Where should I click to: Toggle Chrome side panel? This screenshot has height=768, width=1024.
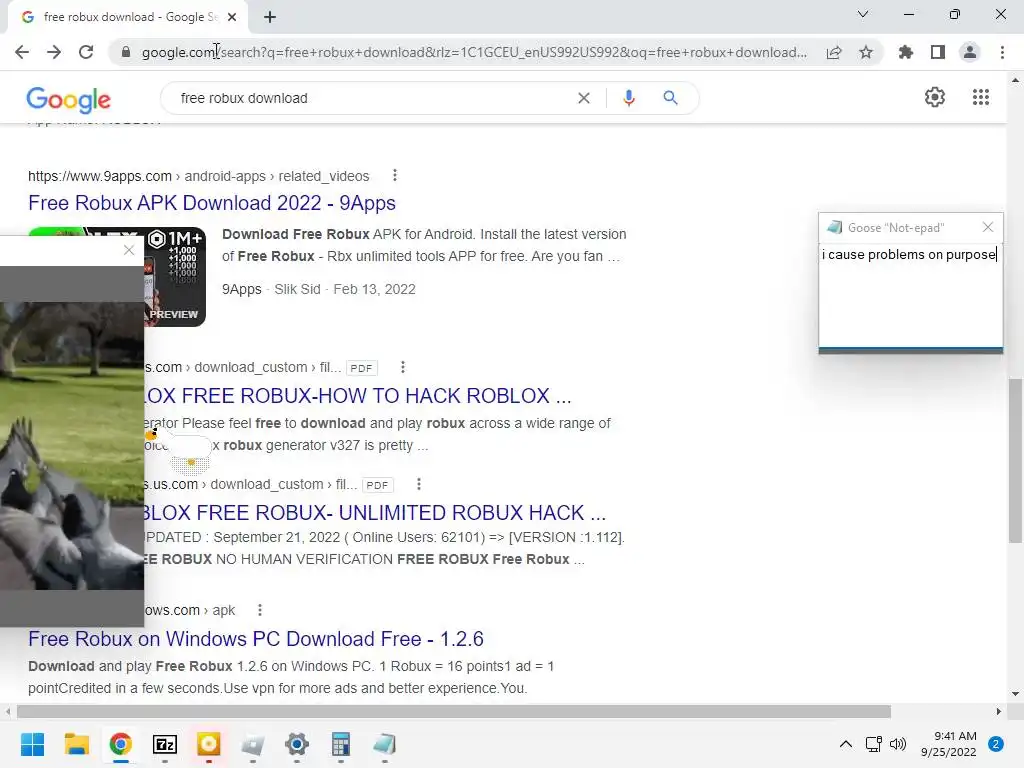938,52
